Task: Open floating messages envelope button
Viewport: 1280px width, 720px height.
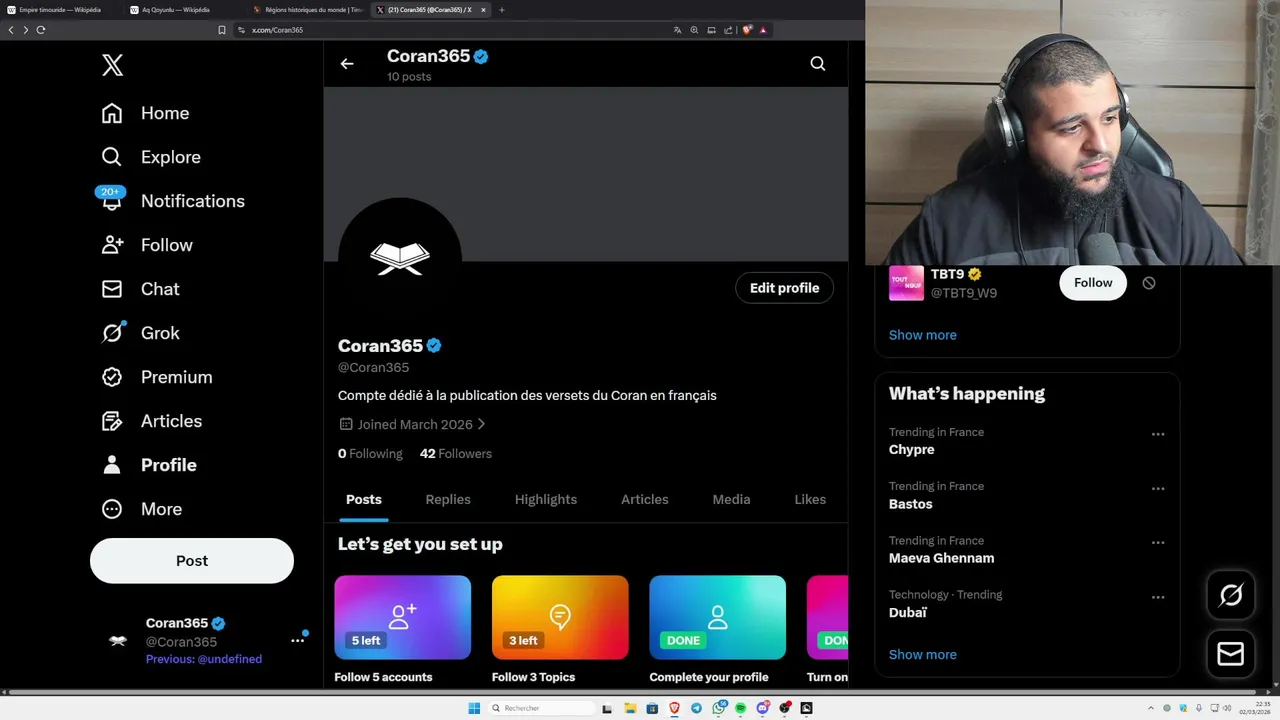Action: point(1231,654)
